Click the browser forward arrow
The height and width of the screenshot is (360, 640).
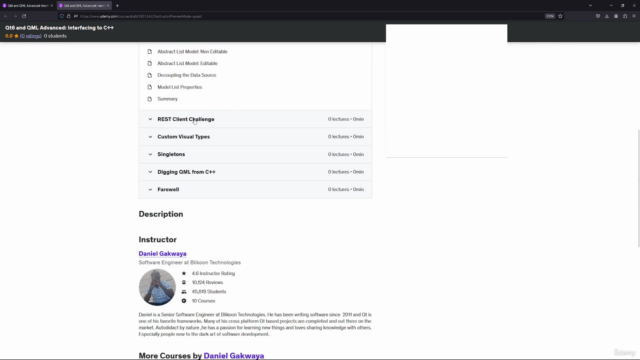coord(15,16)
